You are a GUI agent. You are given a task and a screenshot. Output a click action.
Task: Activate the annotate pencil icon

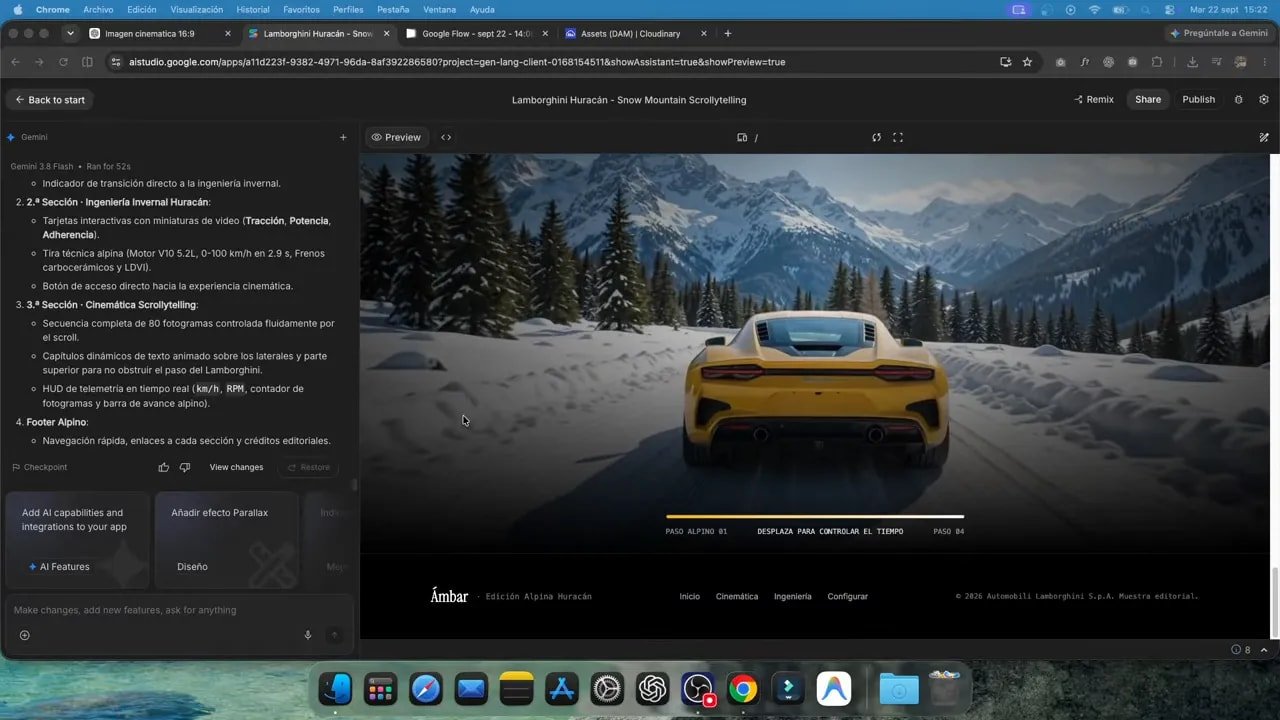coord(1264,138)
